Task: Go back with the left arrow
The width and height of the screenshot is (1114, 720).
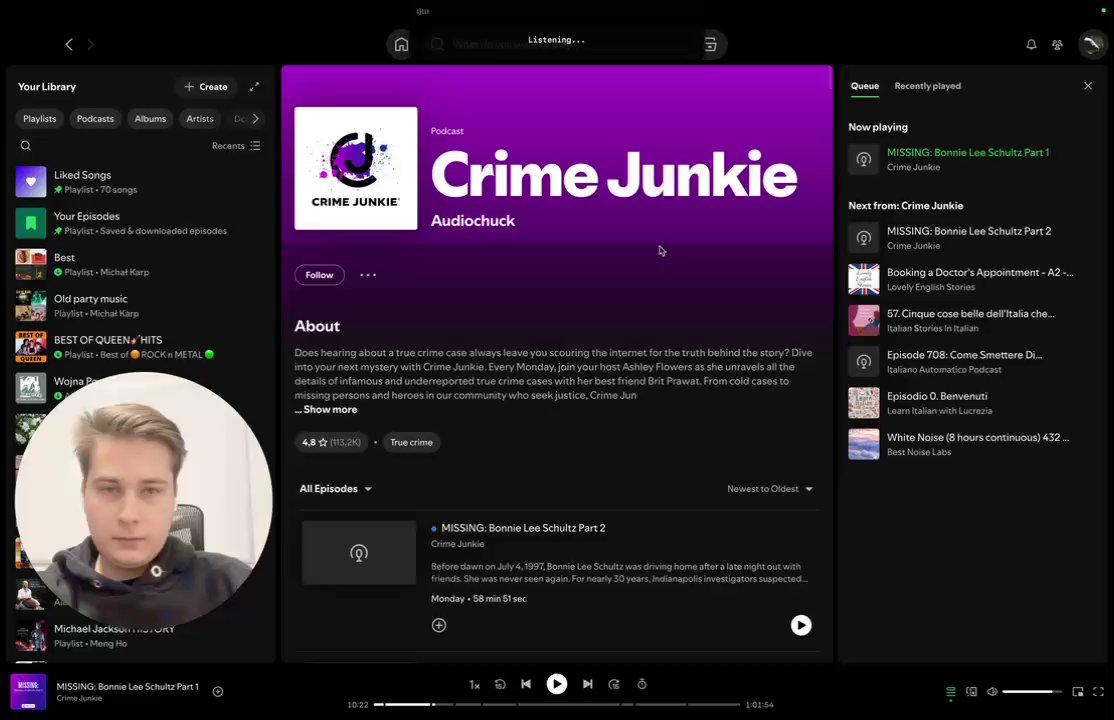Action: 69,44
